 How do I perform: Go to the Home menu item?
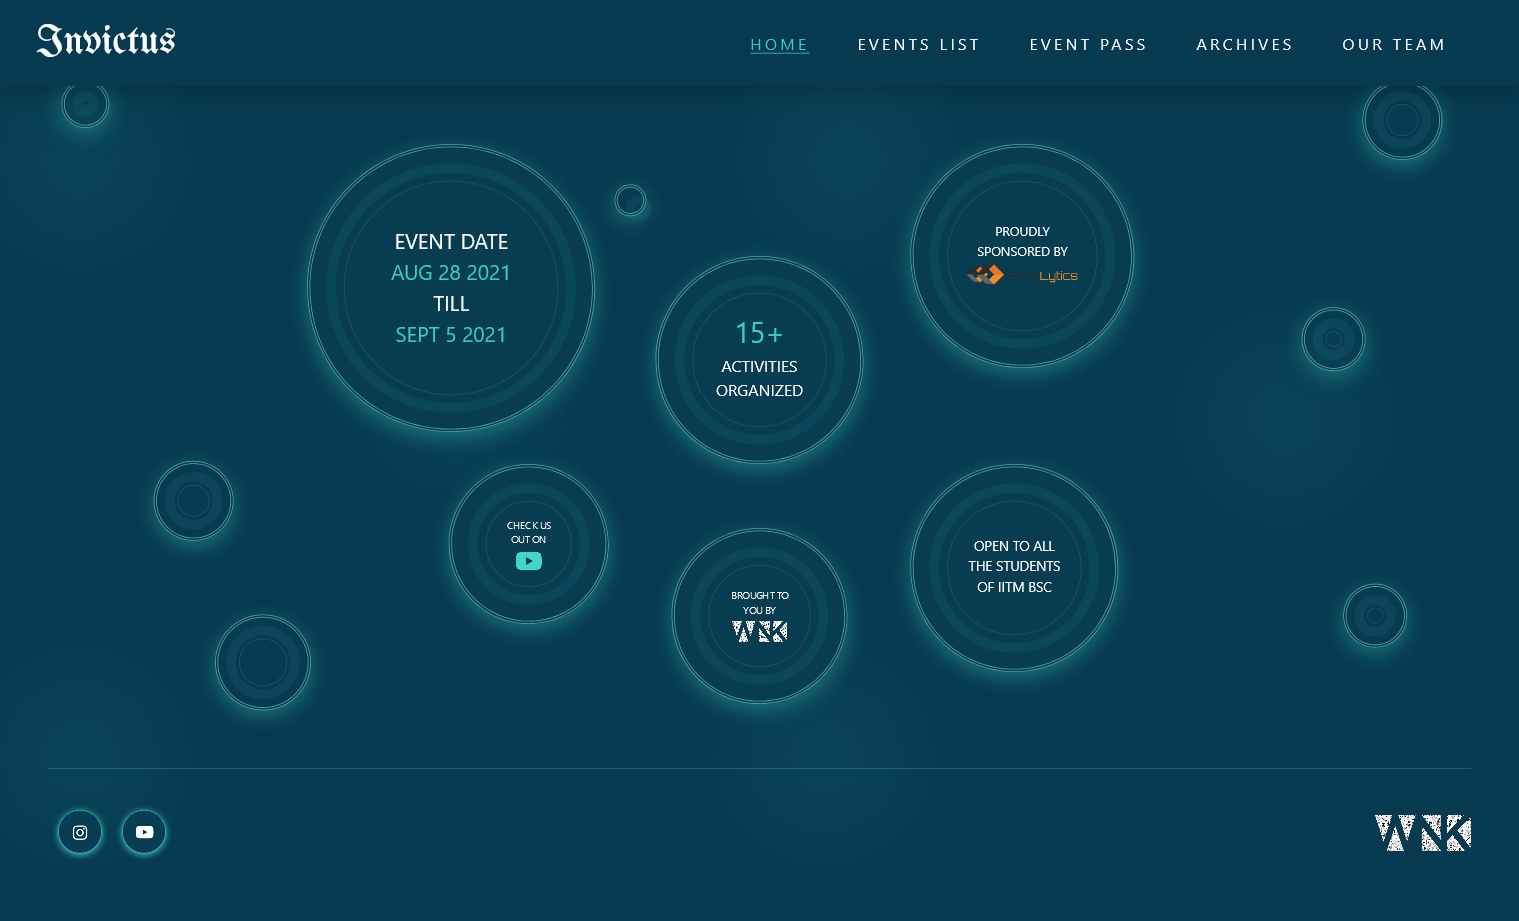coord(779,45)
